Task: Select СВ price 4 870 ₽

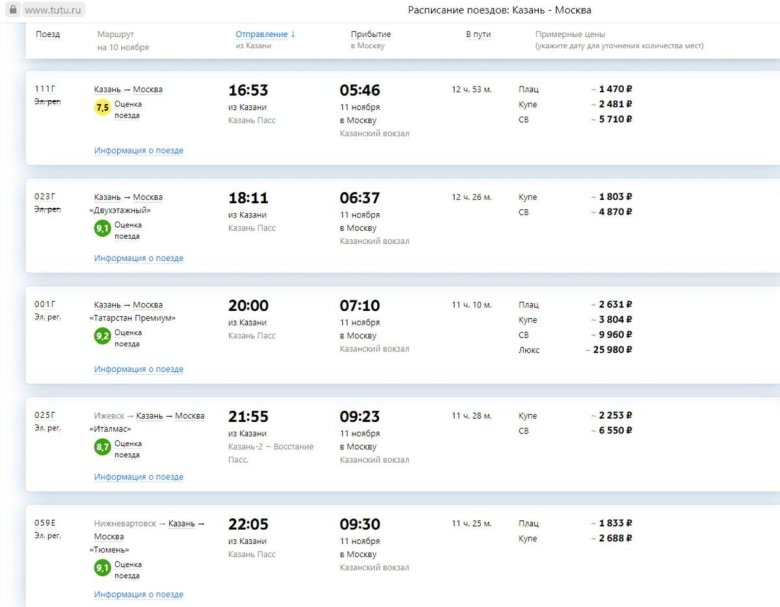Action: point(615,212)
